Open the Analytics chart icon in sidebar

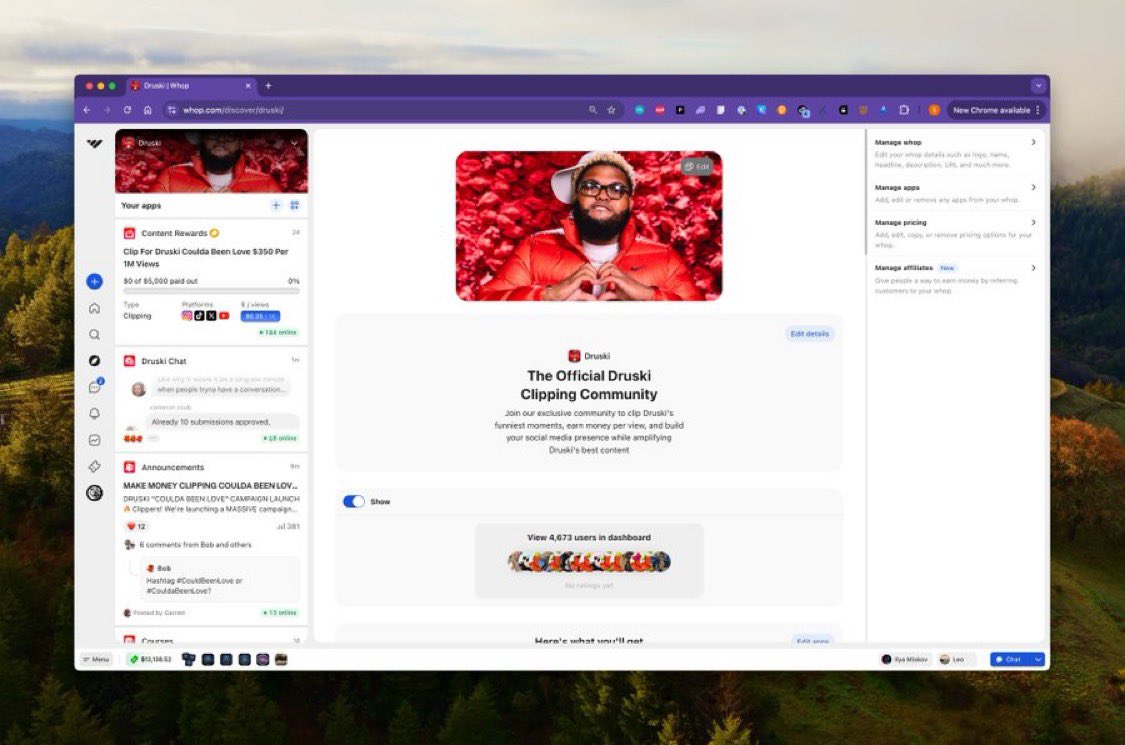click(x=94, y=440)
